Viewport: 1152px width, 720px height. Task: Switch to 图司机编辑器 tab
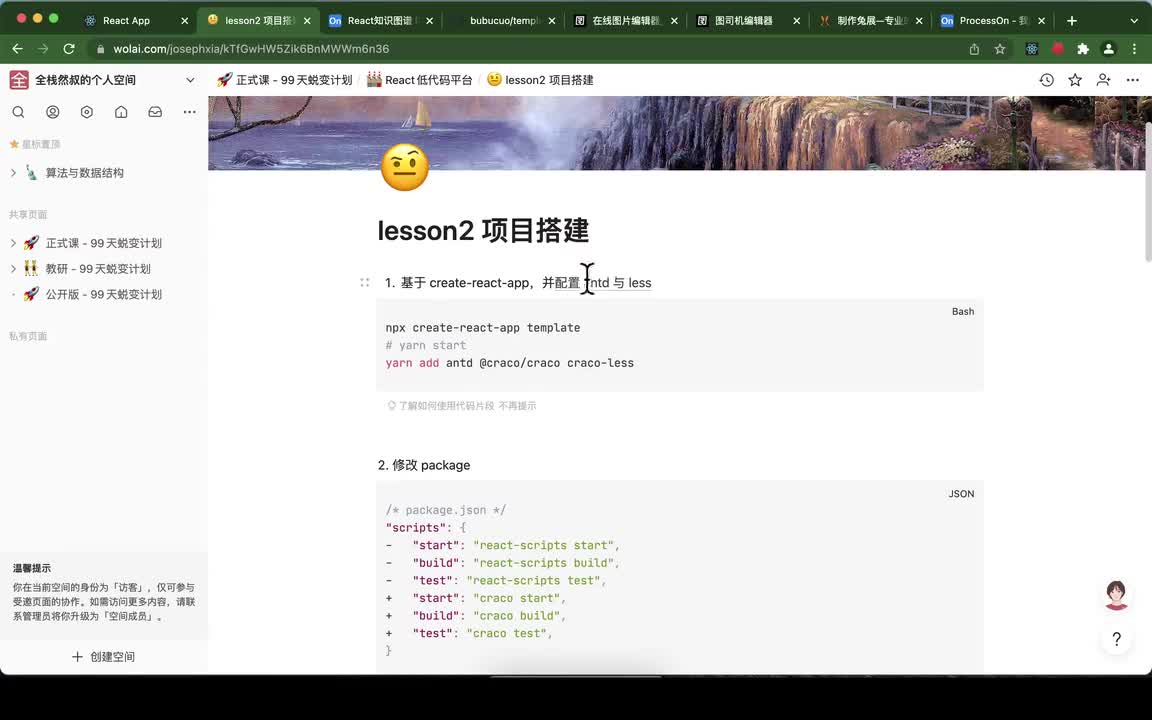pos(744,21)
